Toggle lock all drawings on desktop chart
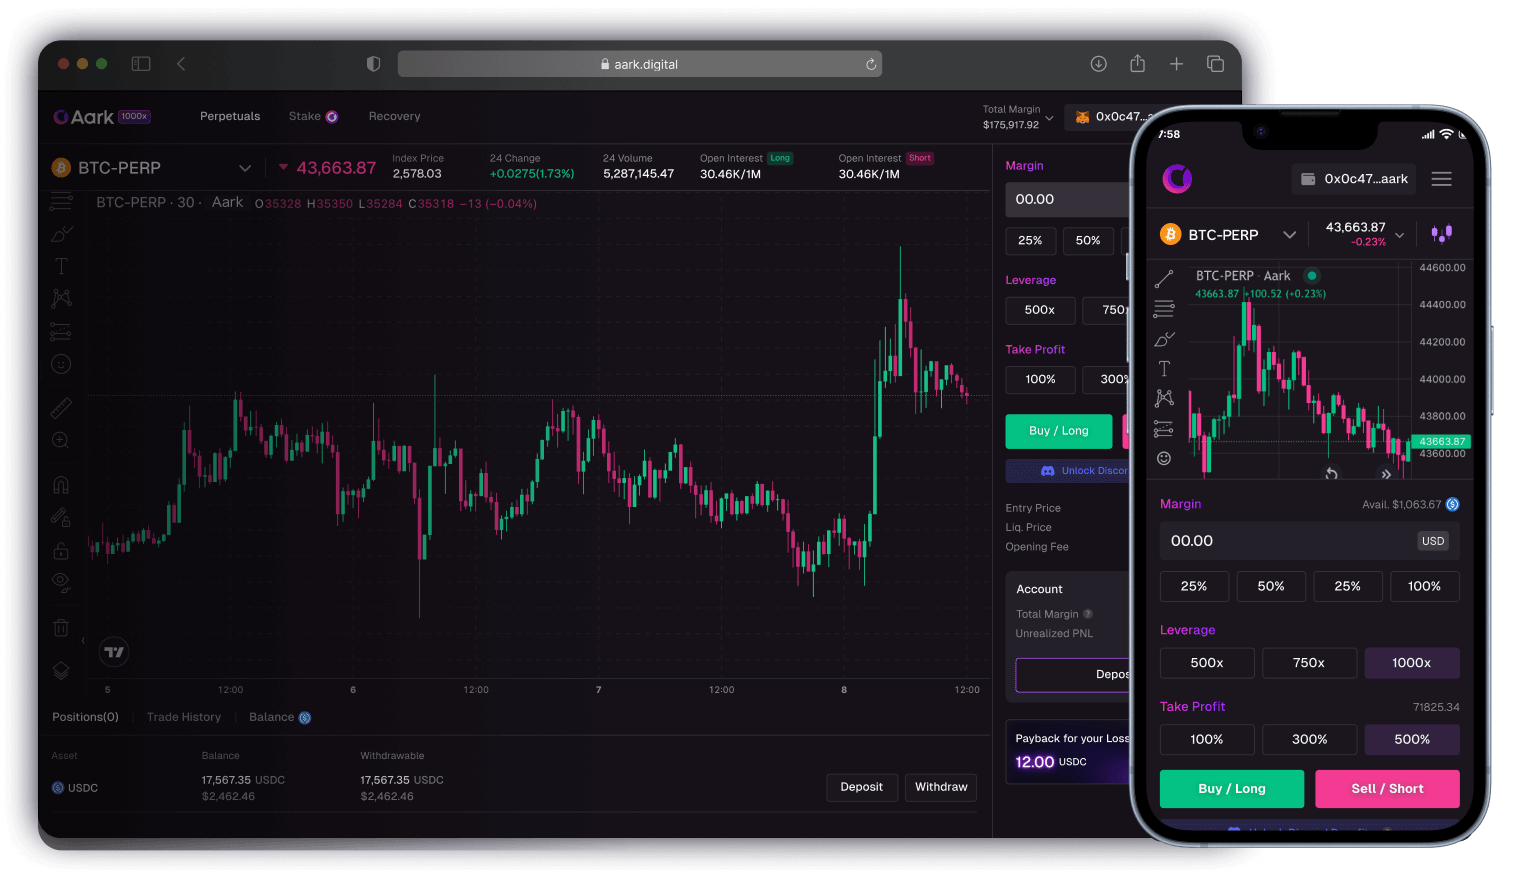This screenshot has width=1534, height=880. point(61,551)
